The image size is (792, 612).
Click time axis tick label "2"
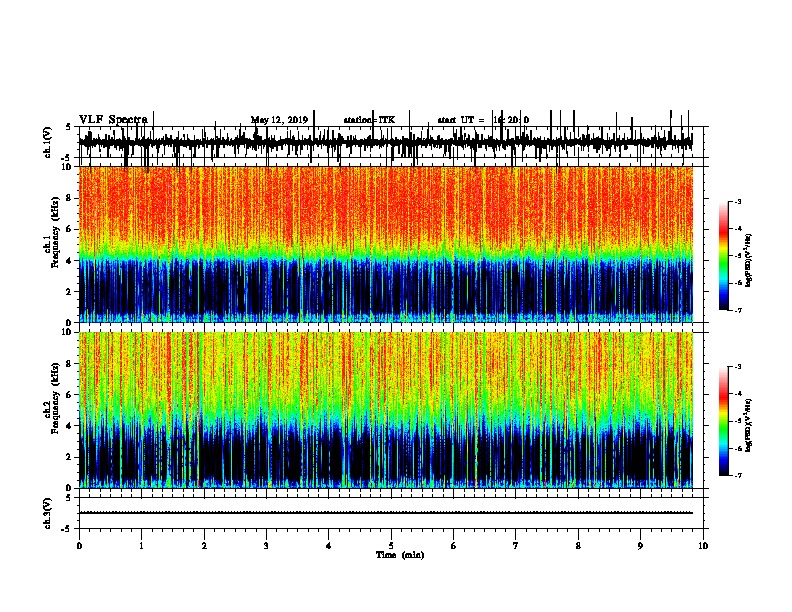pyautogui.click(x=204, y=546)
